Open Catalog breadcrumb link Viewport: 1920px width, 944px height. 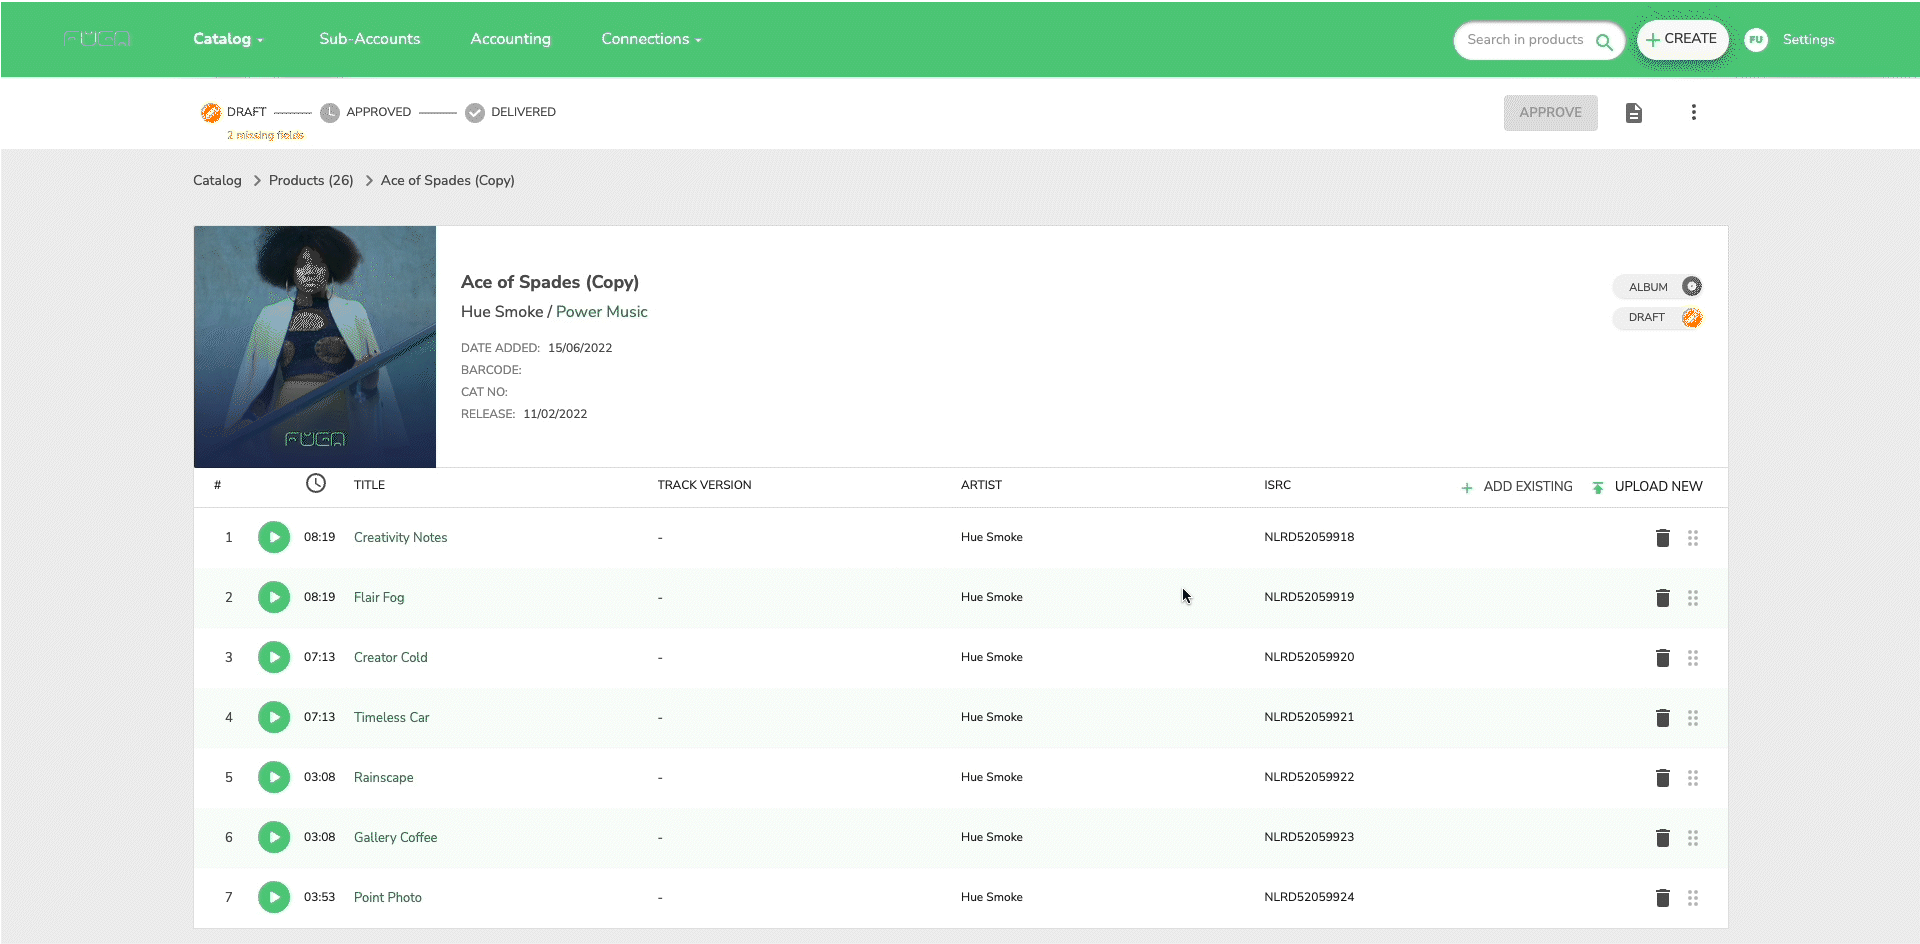tap(217, 180)
